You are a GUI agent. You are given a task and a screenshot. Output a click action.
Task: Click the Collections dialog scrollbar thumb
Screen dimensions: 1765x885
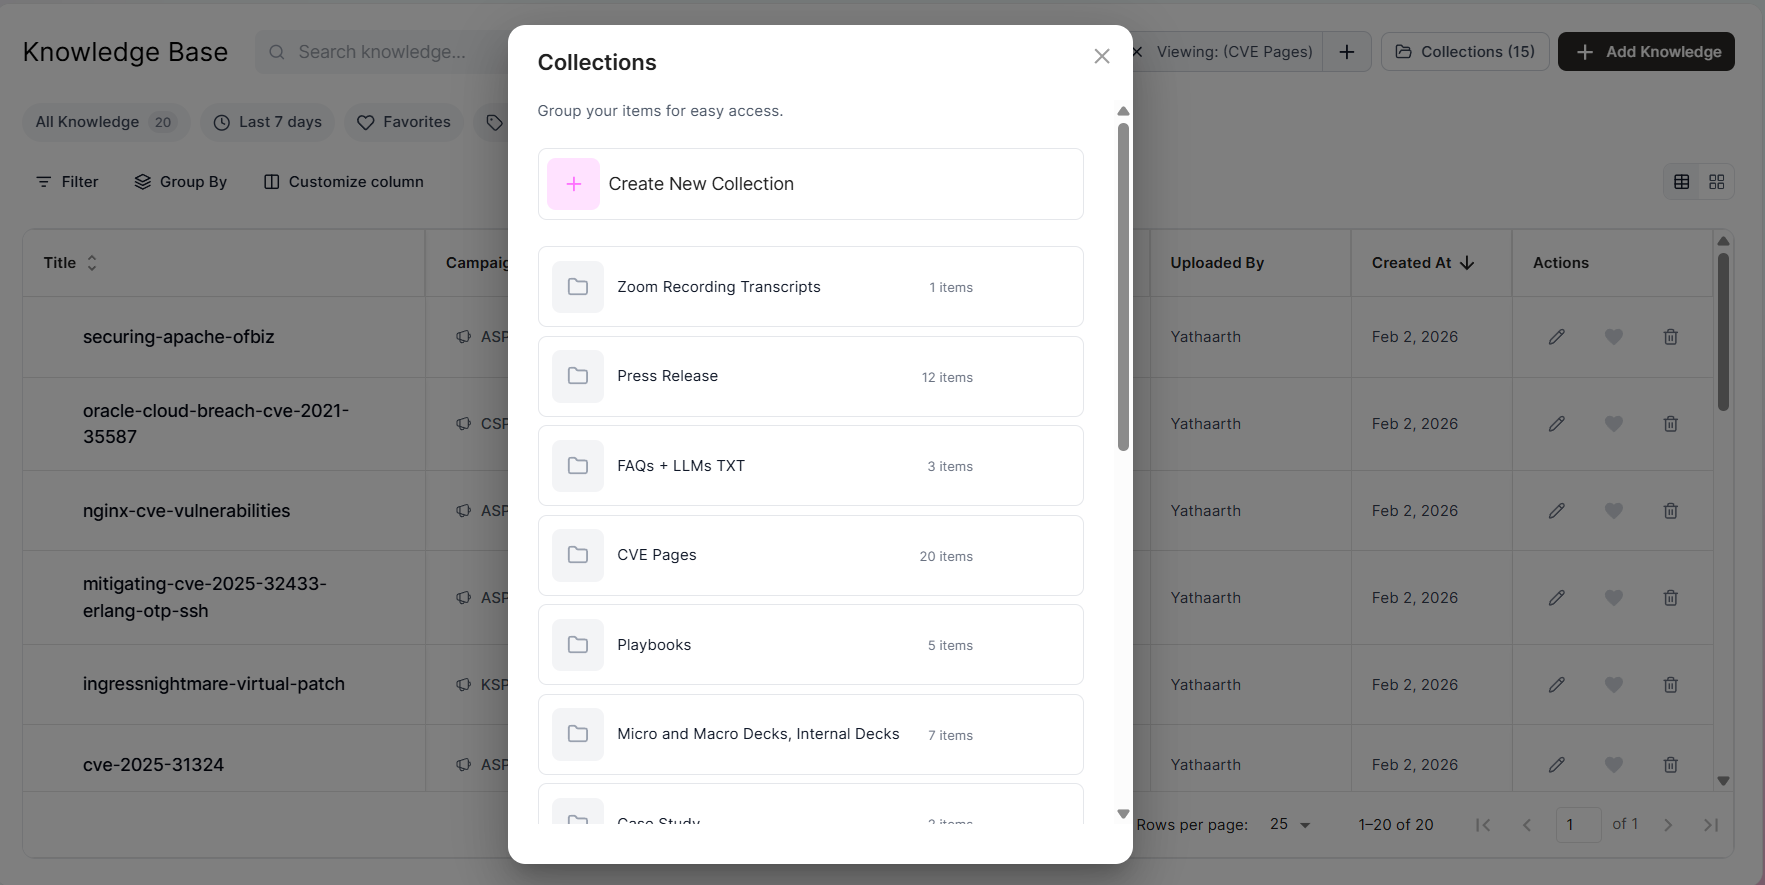coord(1123,287)
